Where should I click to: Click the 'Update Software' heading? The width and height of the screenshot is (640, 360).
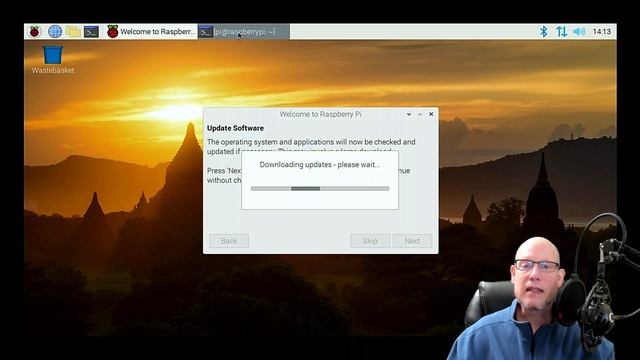coord(235,128)
